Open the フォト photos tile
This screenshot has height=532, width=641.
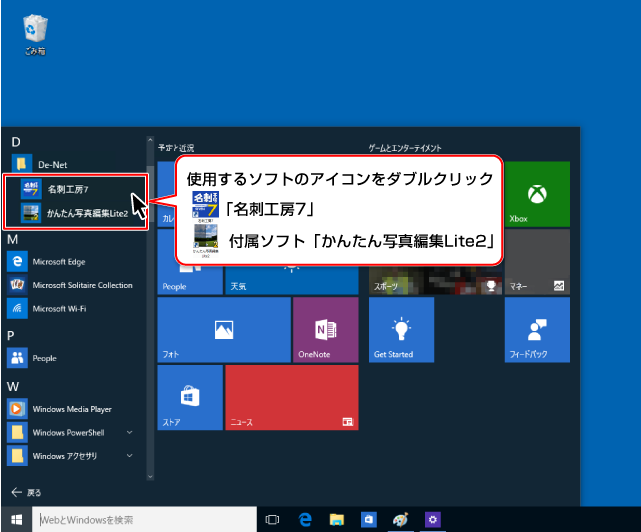[x=224, y=330]
